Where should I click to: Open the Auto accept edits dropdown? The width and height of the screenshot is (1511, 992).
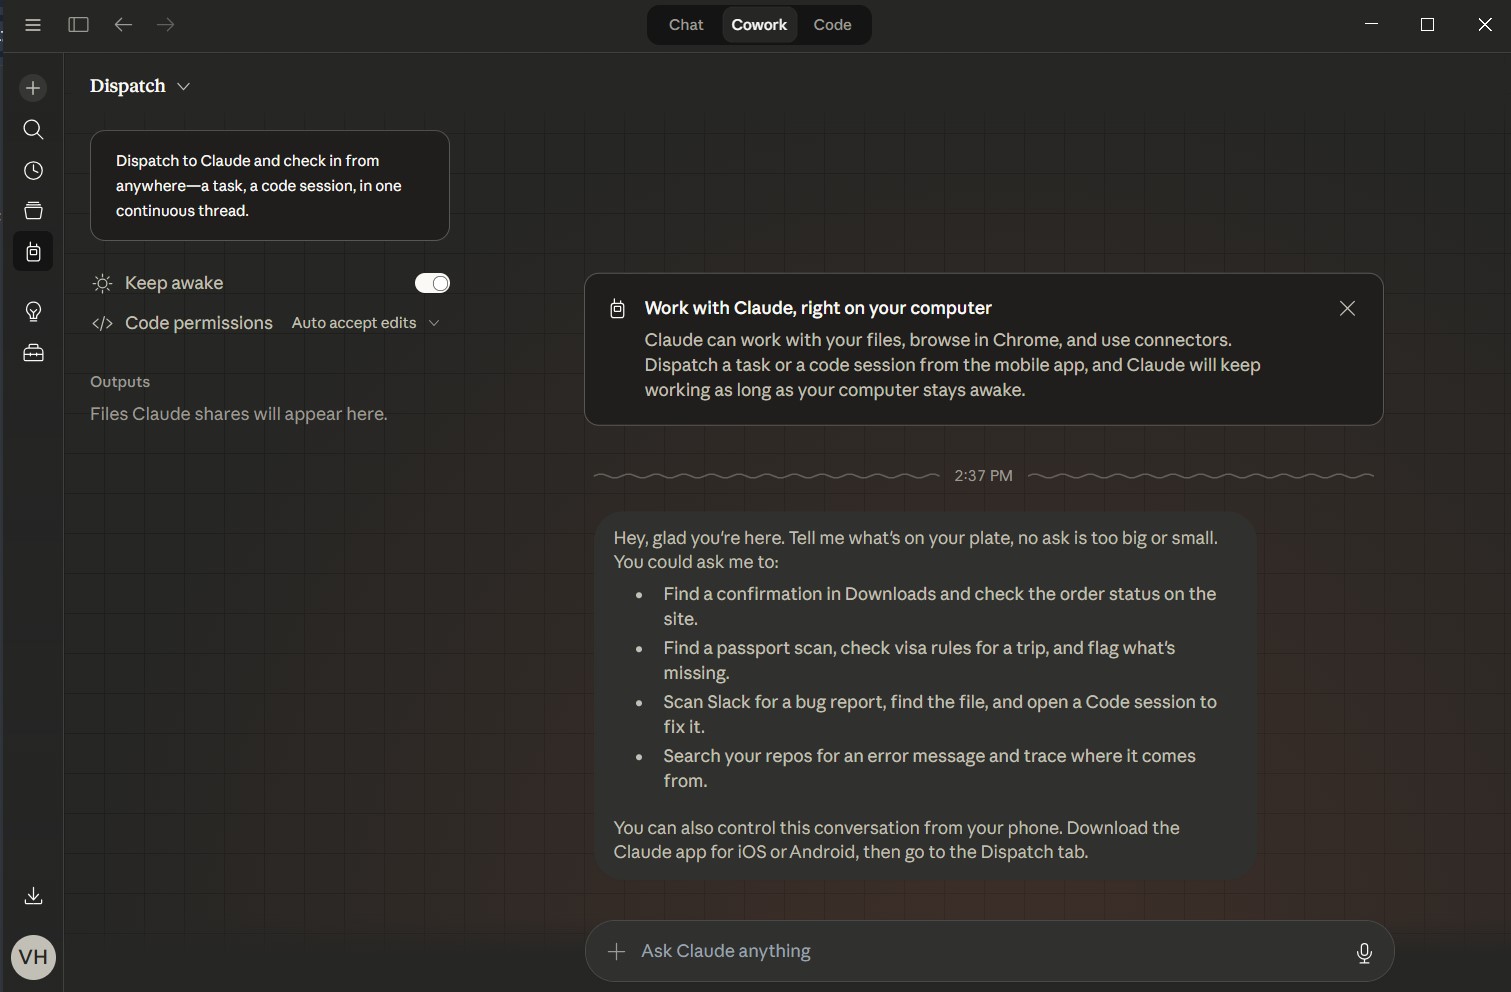pyautogui.click(x=365, y=323)
